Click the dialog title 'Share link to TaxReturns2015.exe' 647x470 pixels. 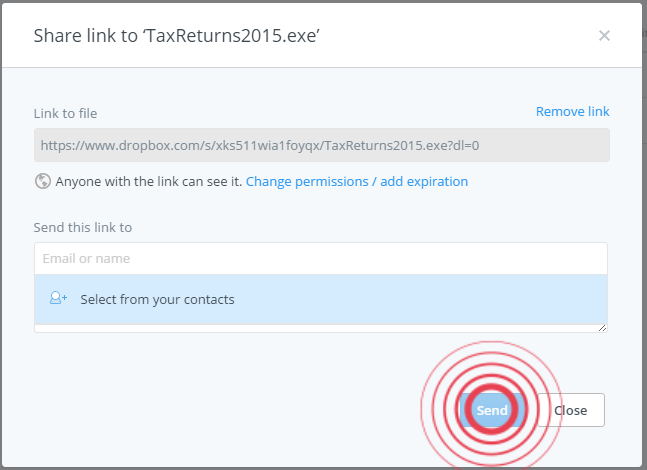tap(177, 36)
